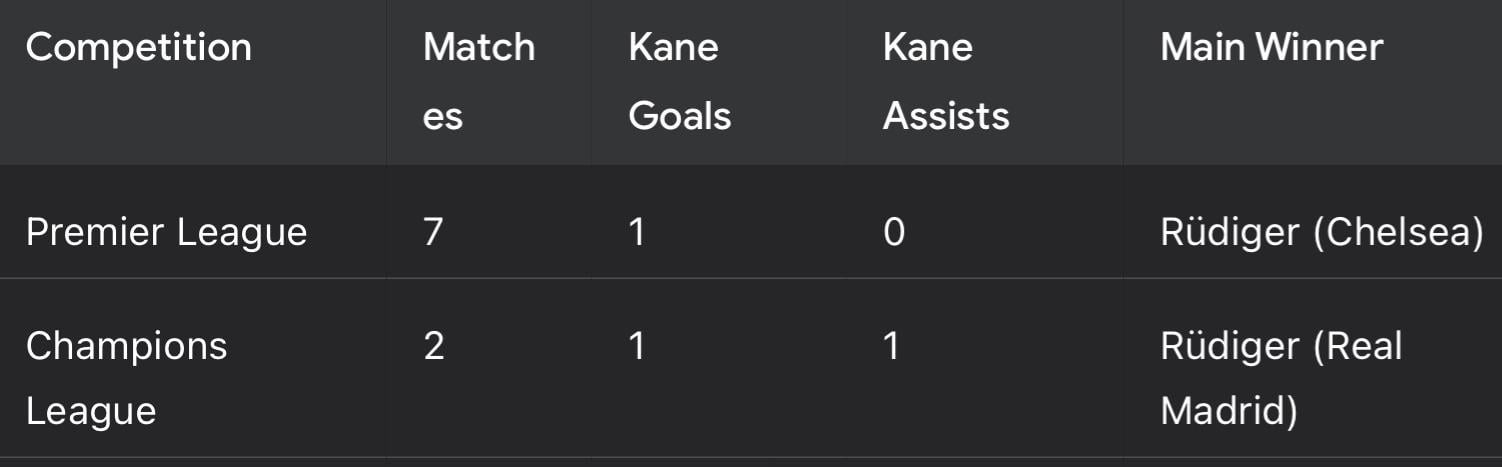Select the Champions League row label
The width and height of the screenshot is (1502, 467).
126,378
